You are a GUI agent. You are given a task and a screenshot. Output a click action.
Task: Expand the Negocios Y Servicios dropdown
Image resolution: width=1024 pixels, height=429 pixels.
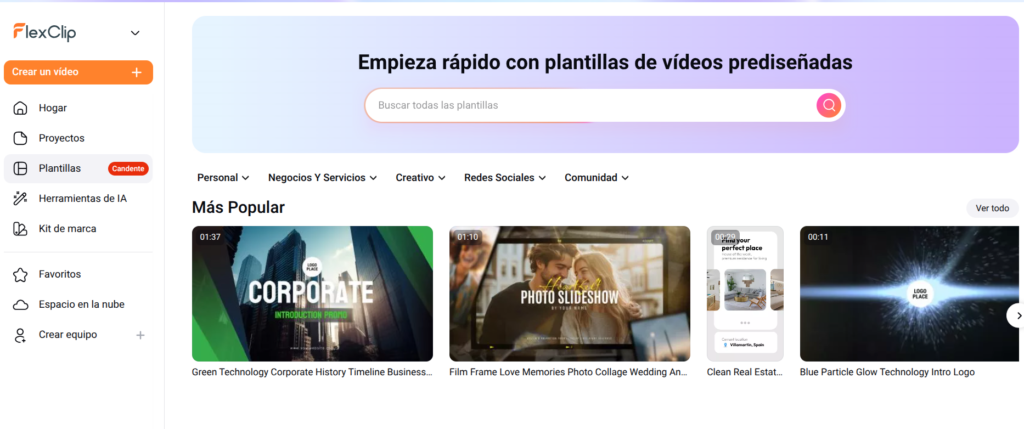[x=323, y=178]
